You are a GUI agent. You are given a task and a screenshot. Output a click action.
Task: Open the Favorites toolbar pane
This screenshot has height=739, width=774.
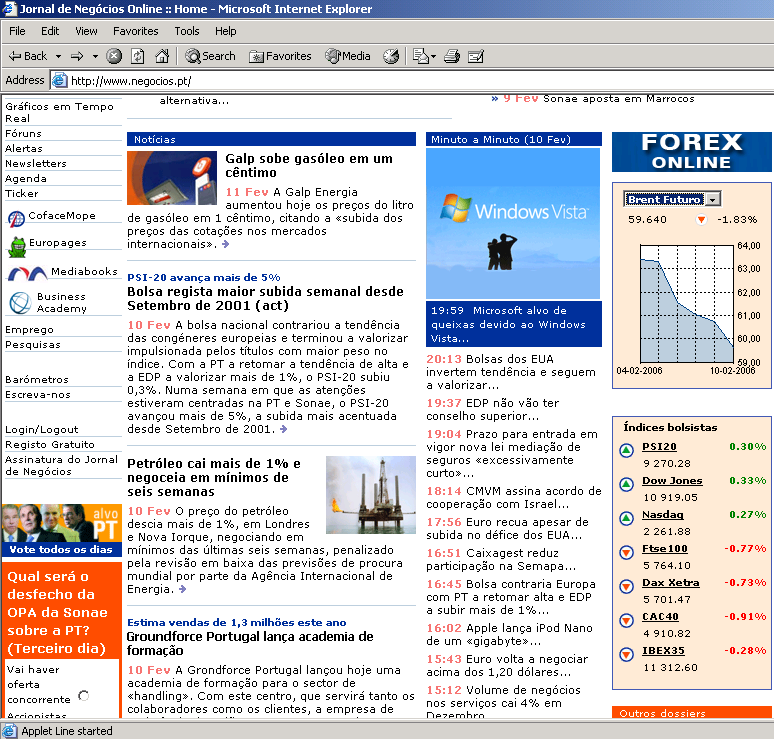pos(280,56)
